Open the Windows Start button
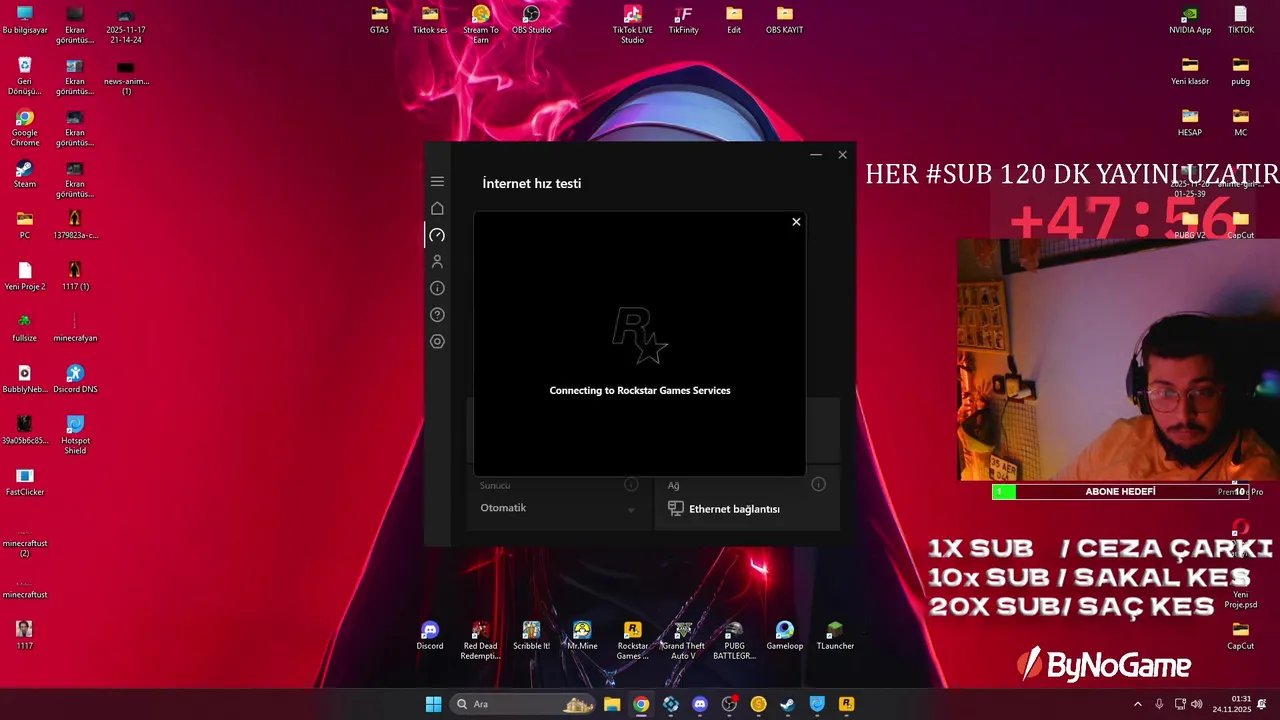 pos(433,704)
